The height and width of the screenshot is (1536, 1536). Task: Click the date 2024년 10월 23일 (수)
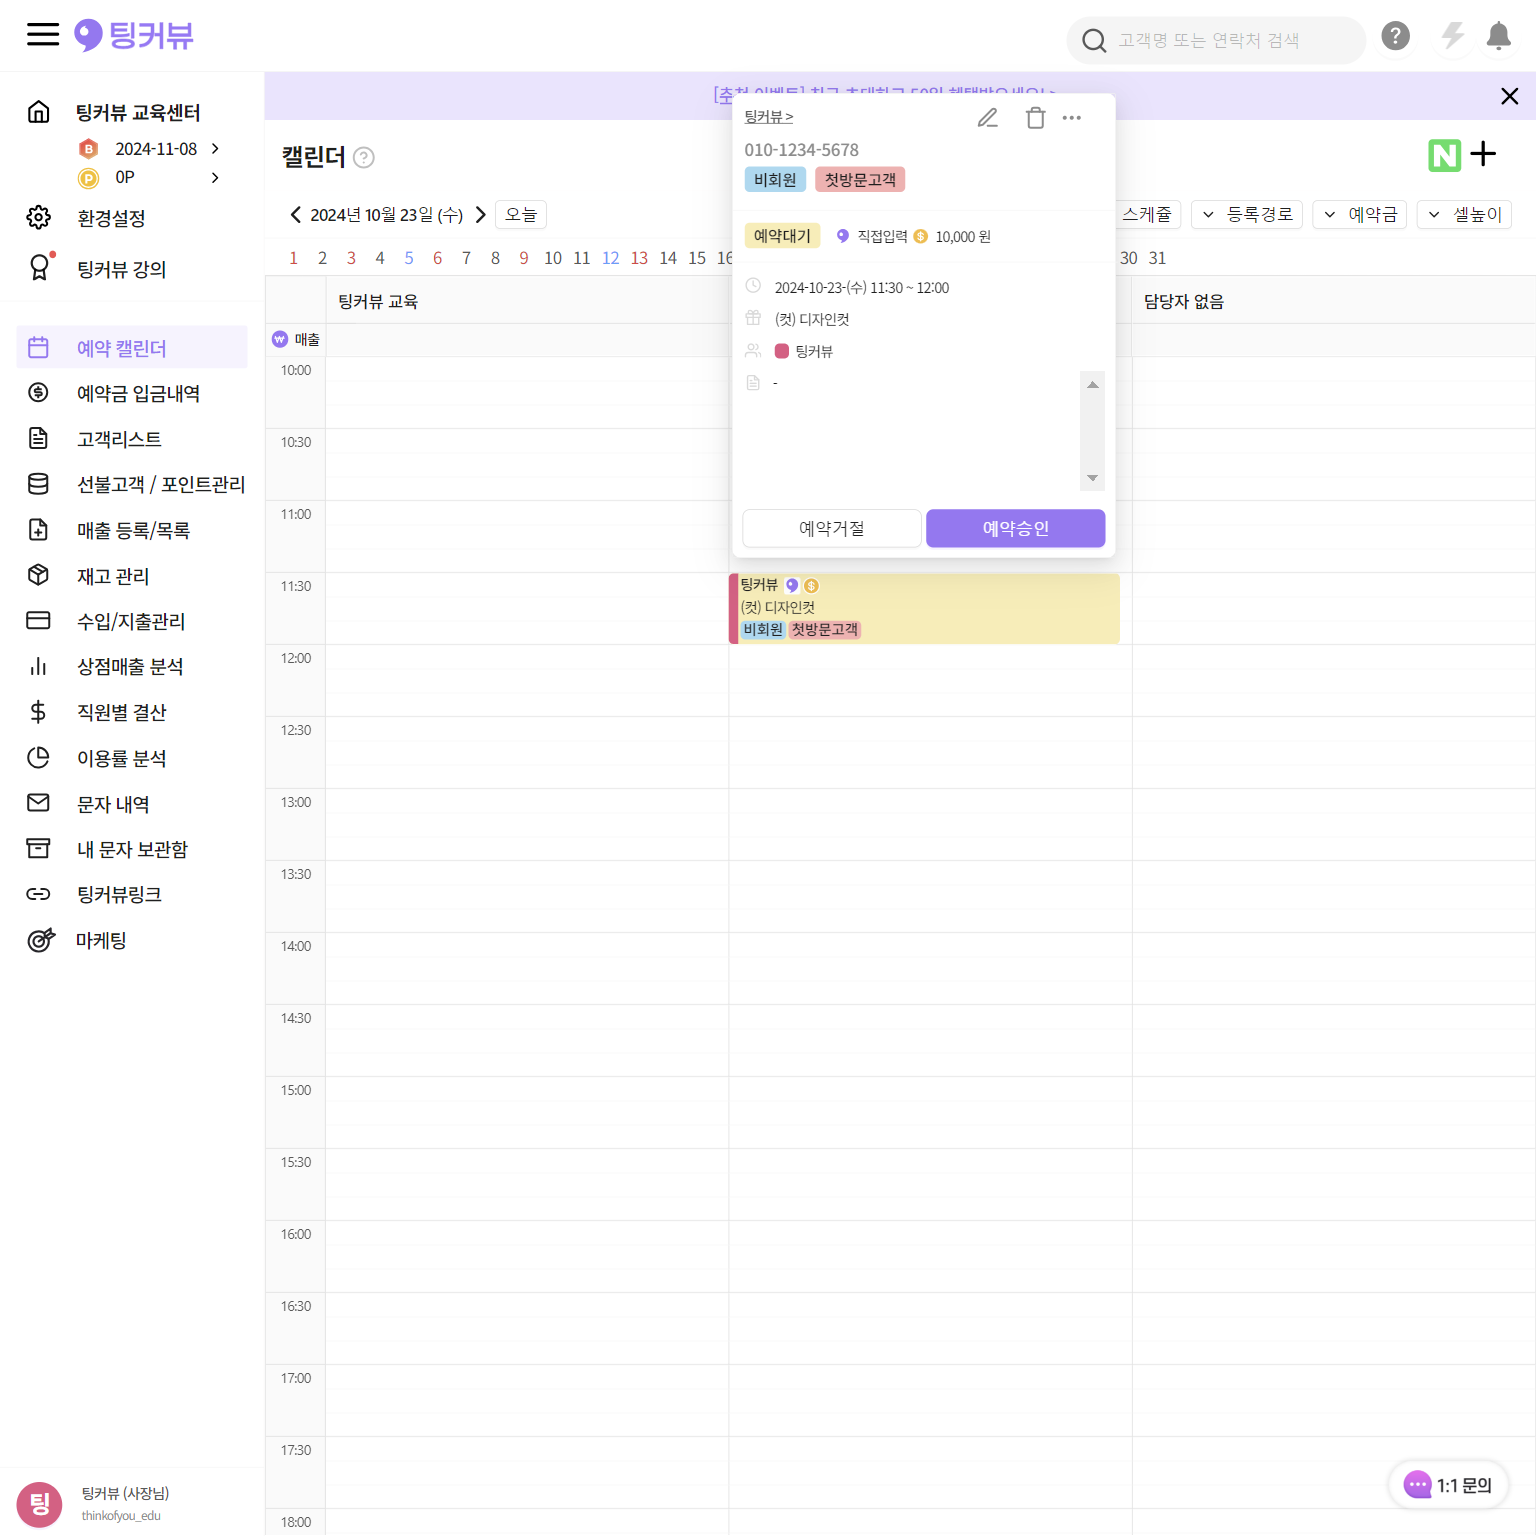coord(387,214)
